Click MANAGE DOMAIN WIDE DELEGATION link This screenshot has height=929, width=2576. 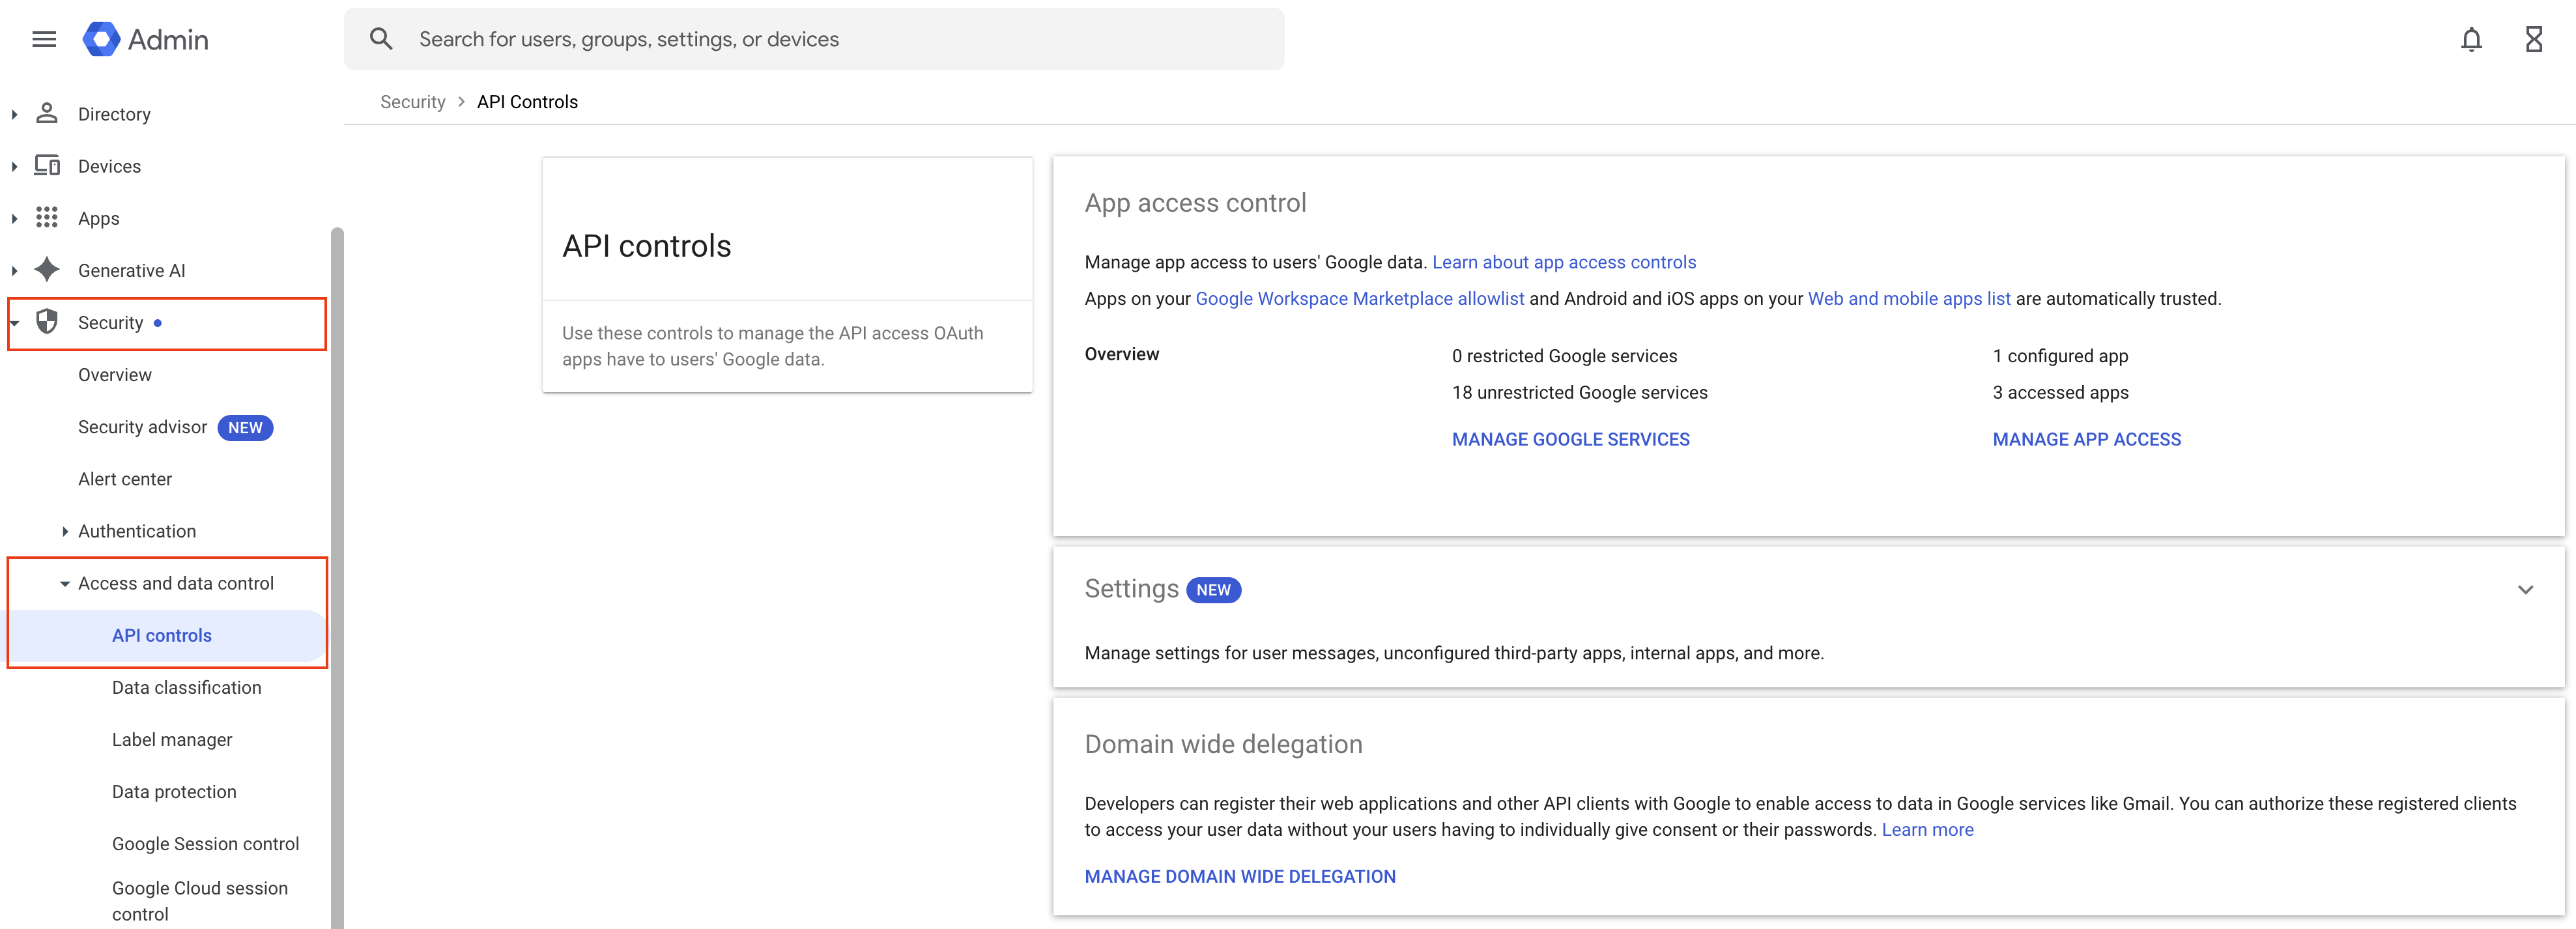tap(1239, 876)
